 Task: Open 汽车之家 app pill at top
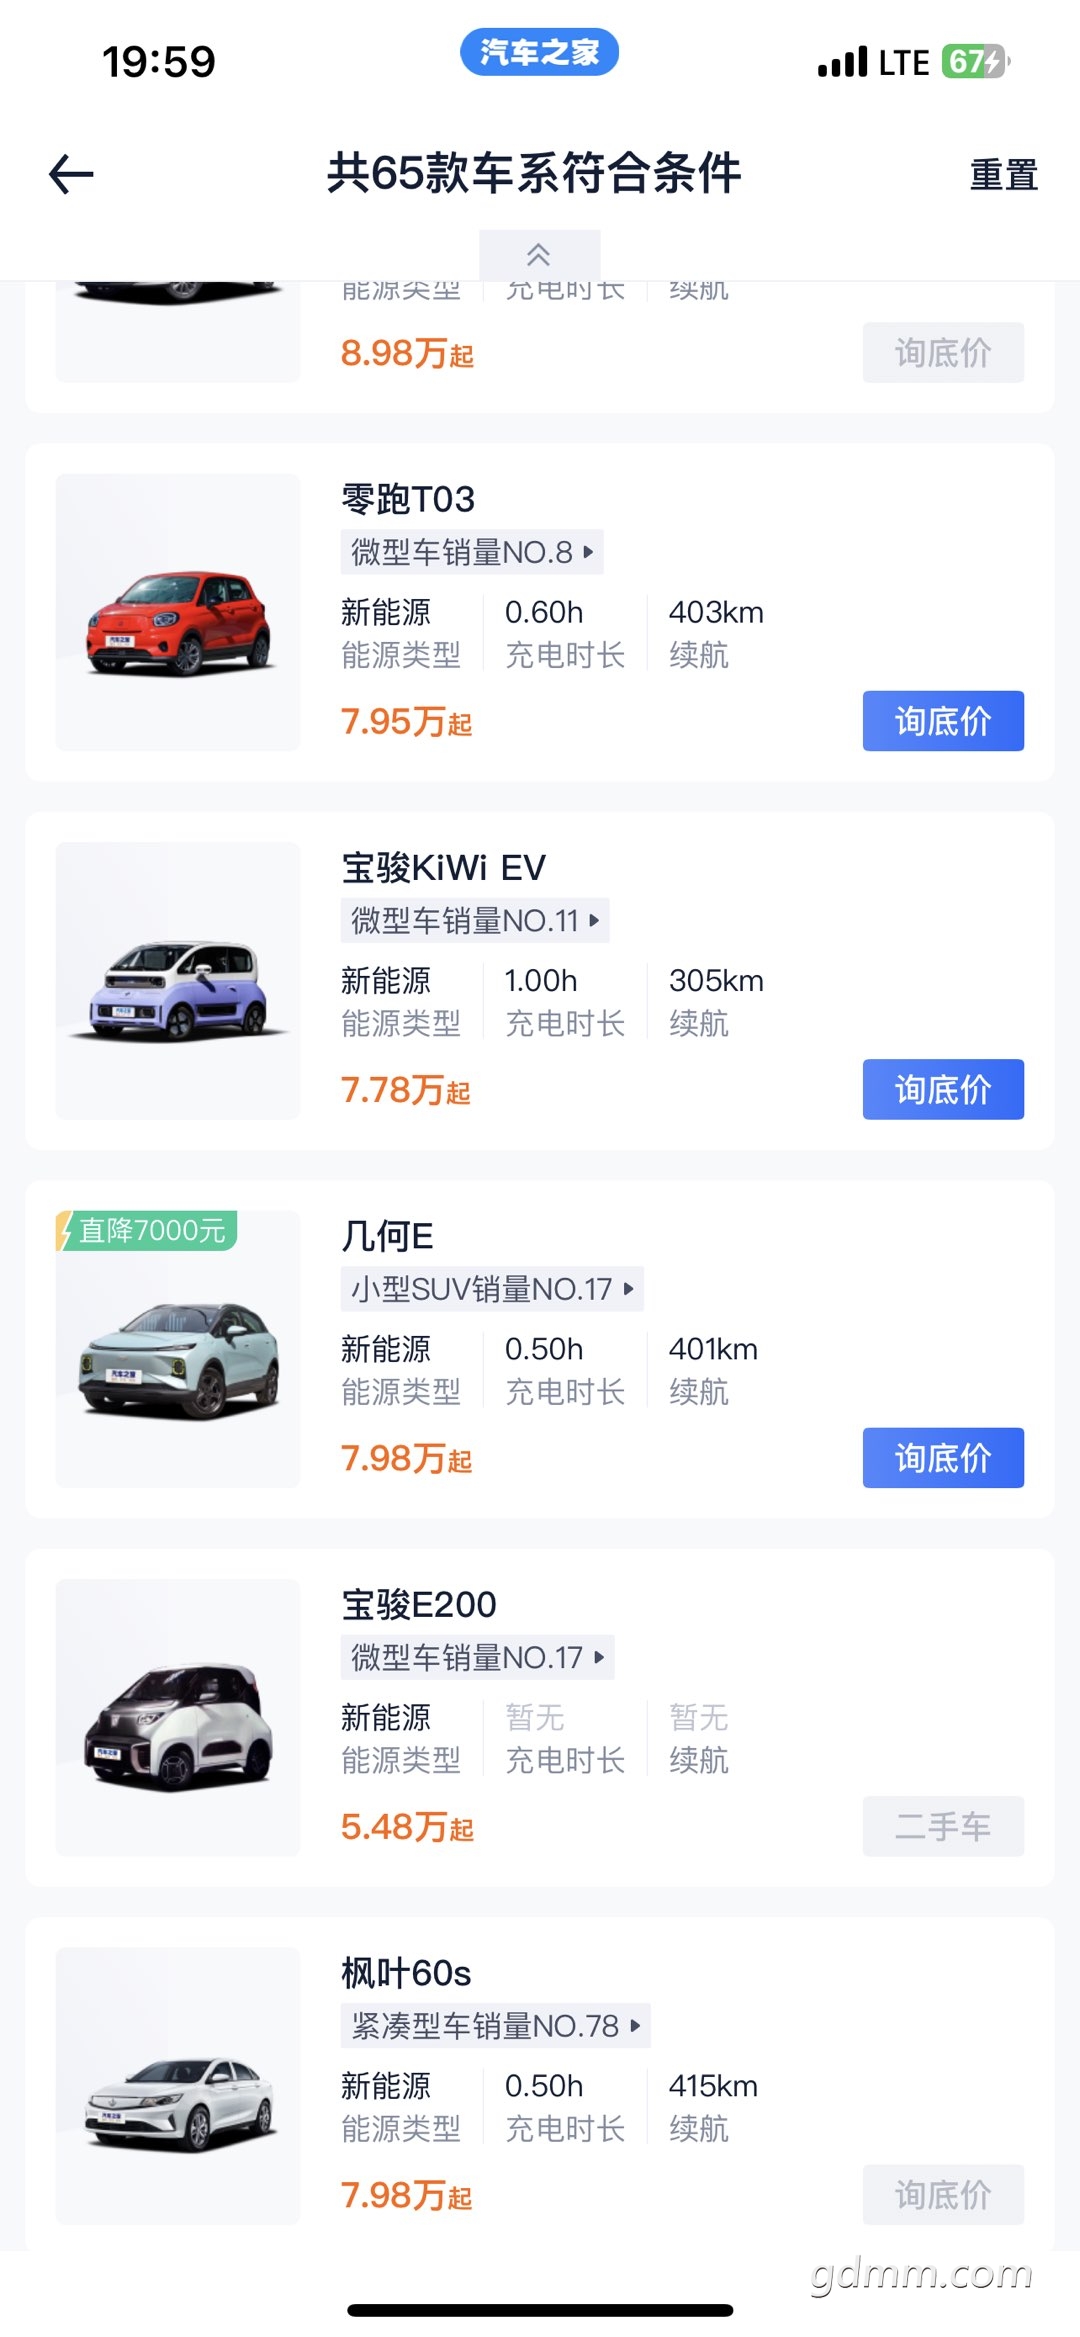pos(539,52)
